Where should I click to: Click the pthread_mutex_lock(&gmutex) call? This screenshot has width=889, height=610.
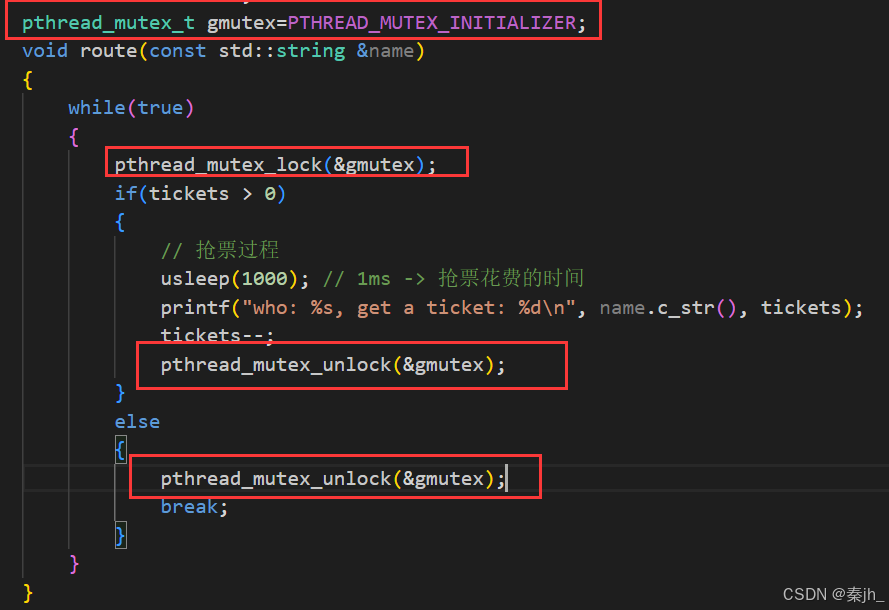tap(276, 165)
